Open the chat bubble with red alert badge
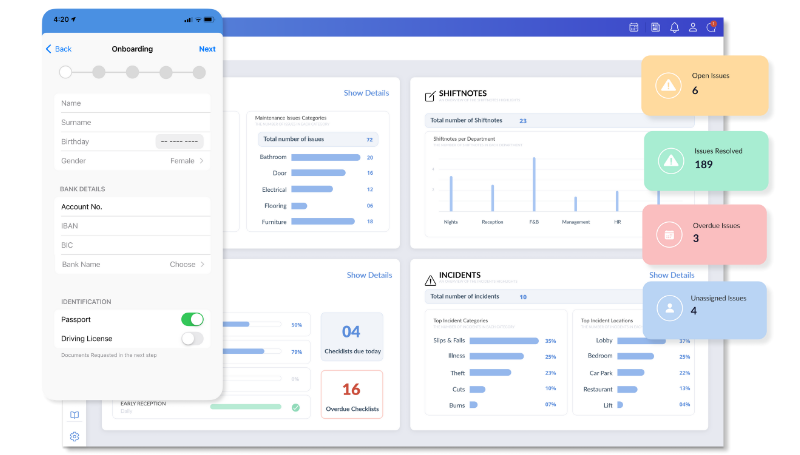 click(x=711, y=27)
